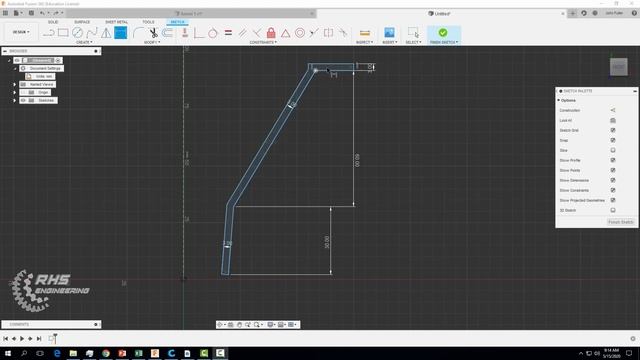The width and height of the screenshot is (640, 360).
Task: Toggle the Show Projected Geometries checkbox
Action: click(613, 200)
